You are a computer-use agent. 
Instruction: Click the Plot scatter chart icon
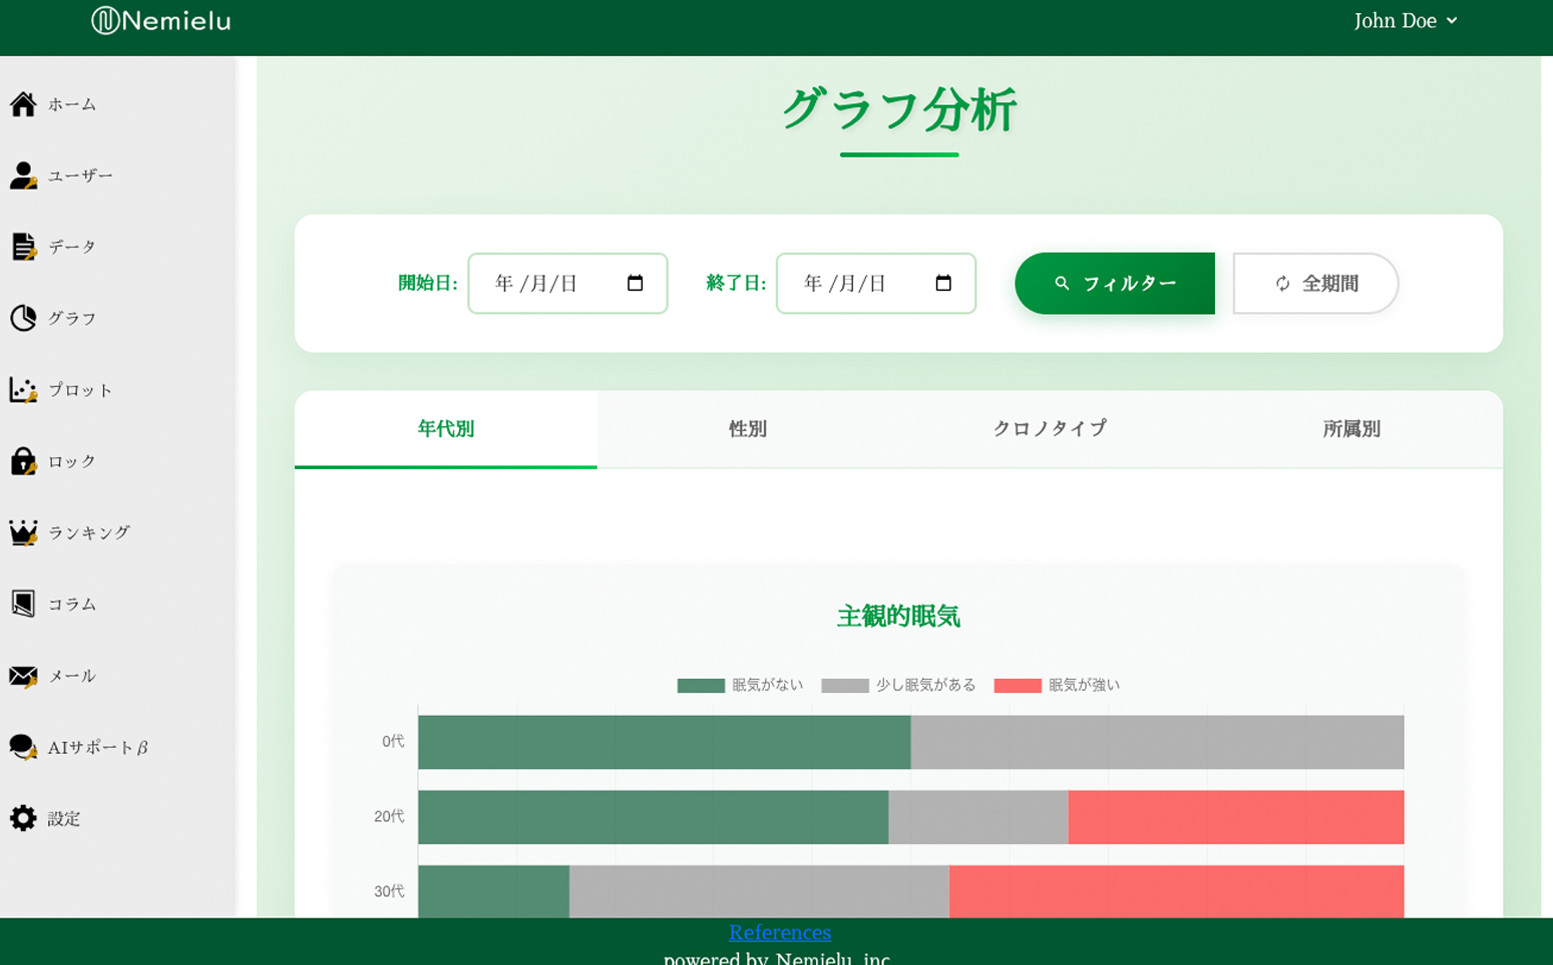(23, 390)
